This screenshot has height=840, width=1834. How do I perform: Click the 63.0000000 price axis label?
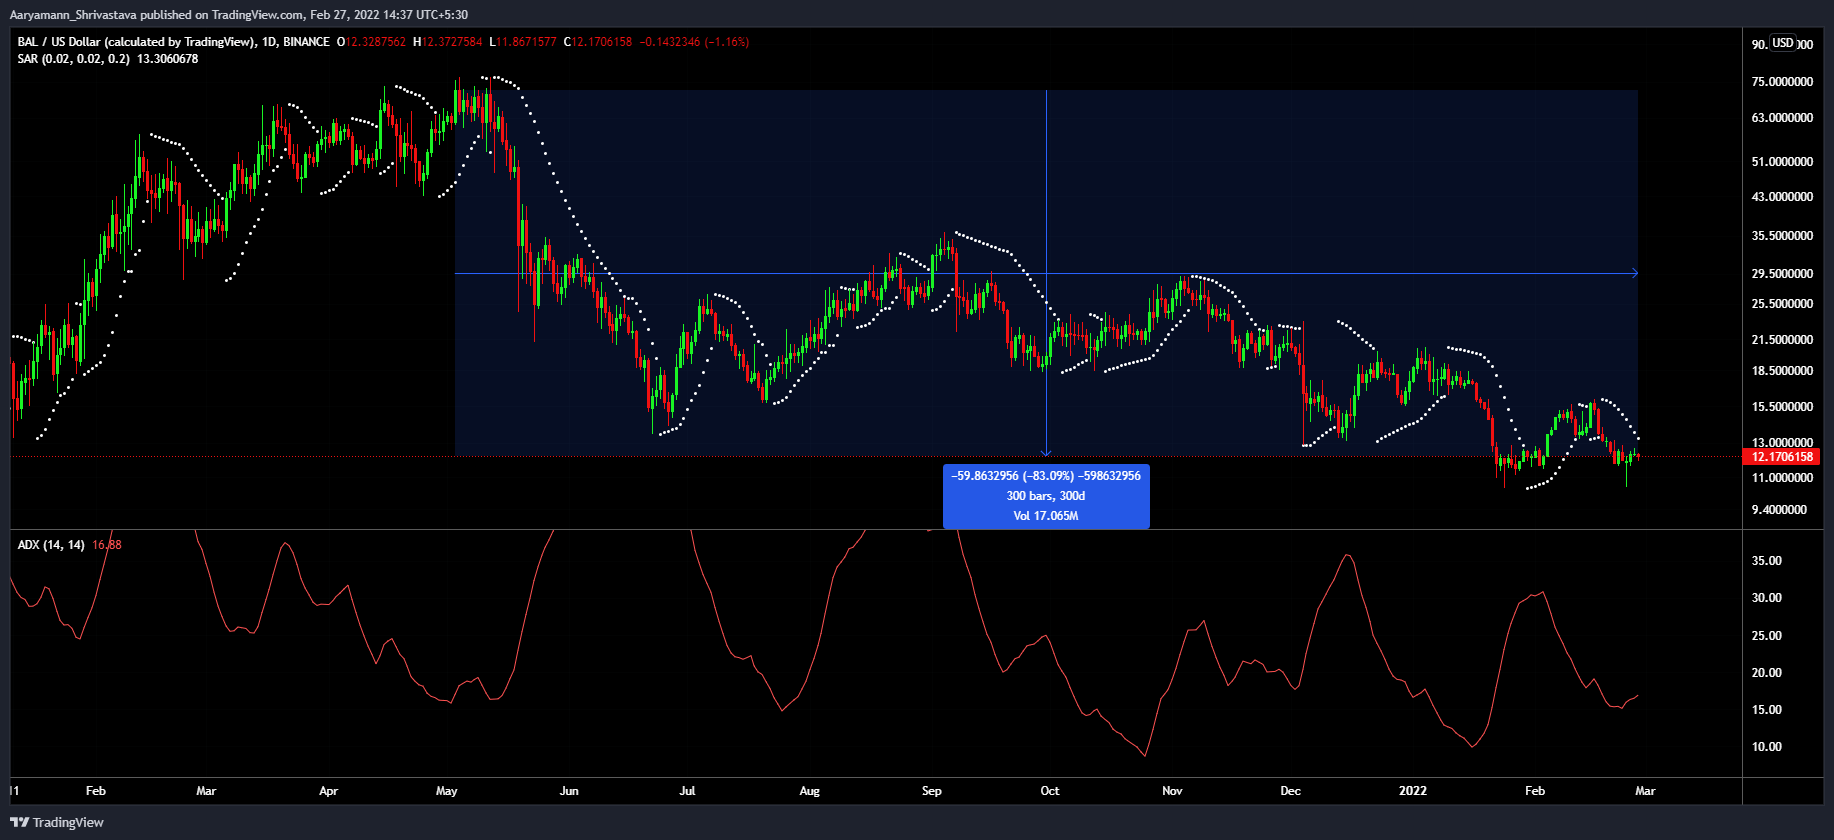tap(1782, 118)
